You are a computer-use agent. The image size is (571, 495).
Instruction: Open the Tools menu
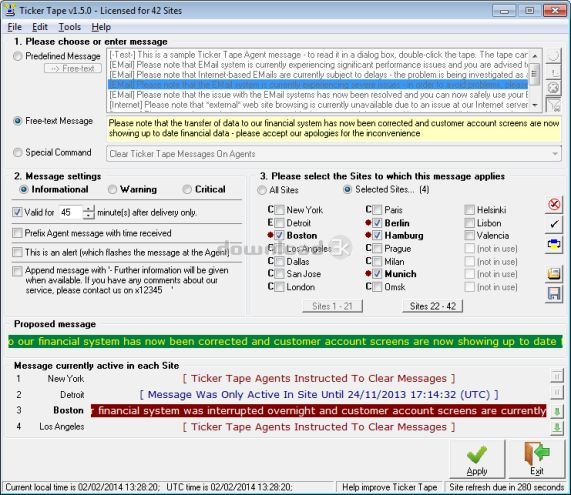70,27
